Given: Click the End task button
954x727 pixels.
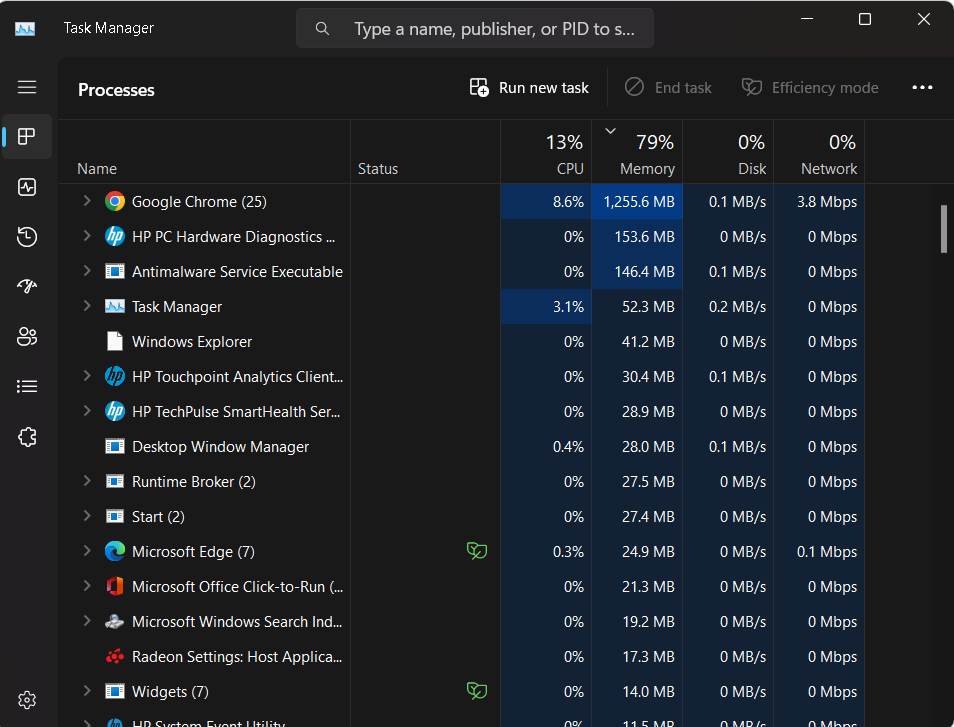Looking at the screenshot, I should [668, 87].
